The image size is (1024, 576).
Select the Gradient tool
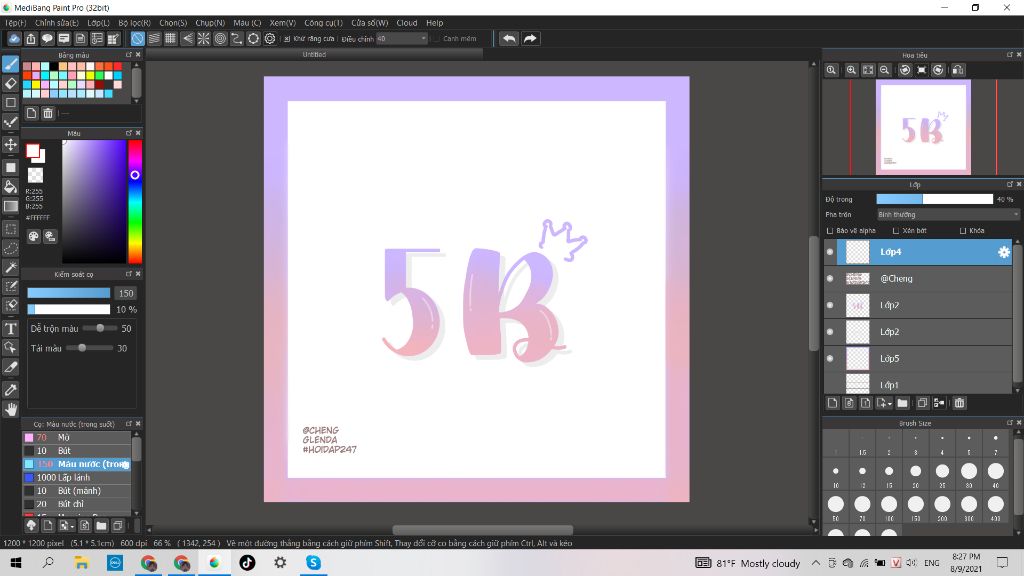10,206
